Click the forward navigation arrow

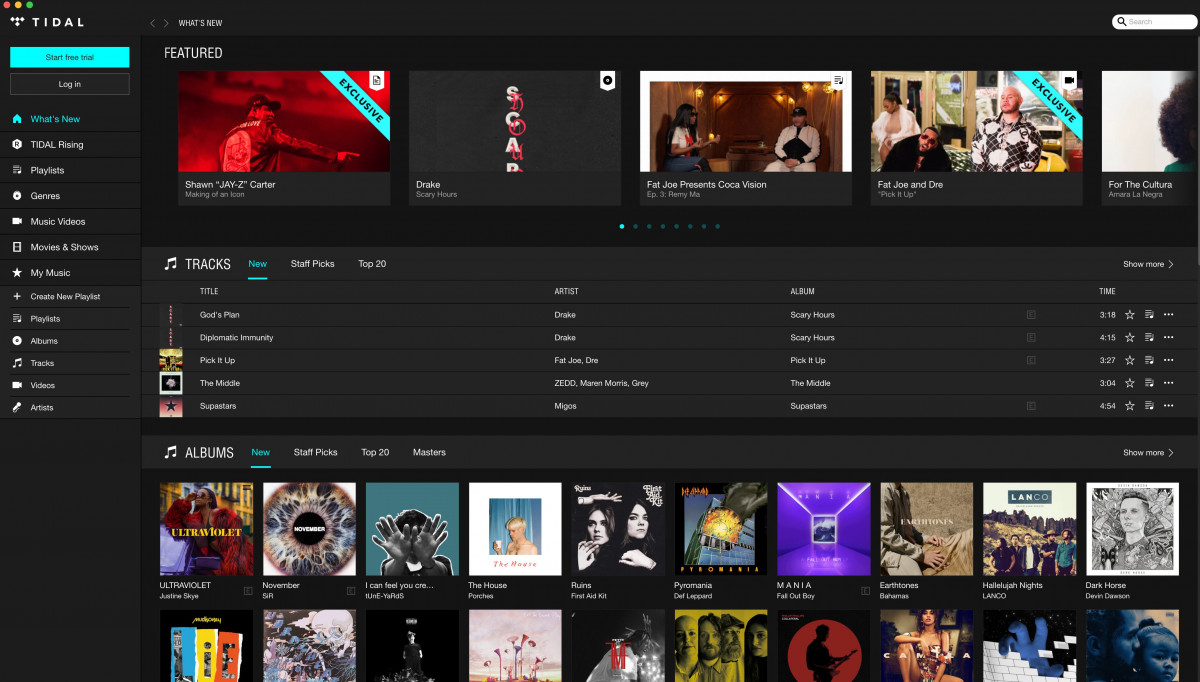tap(166, 23)
